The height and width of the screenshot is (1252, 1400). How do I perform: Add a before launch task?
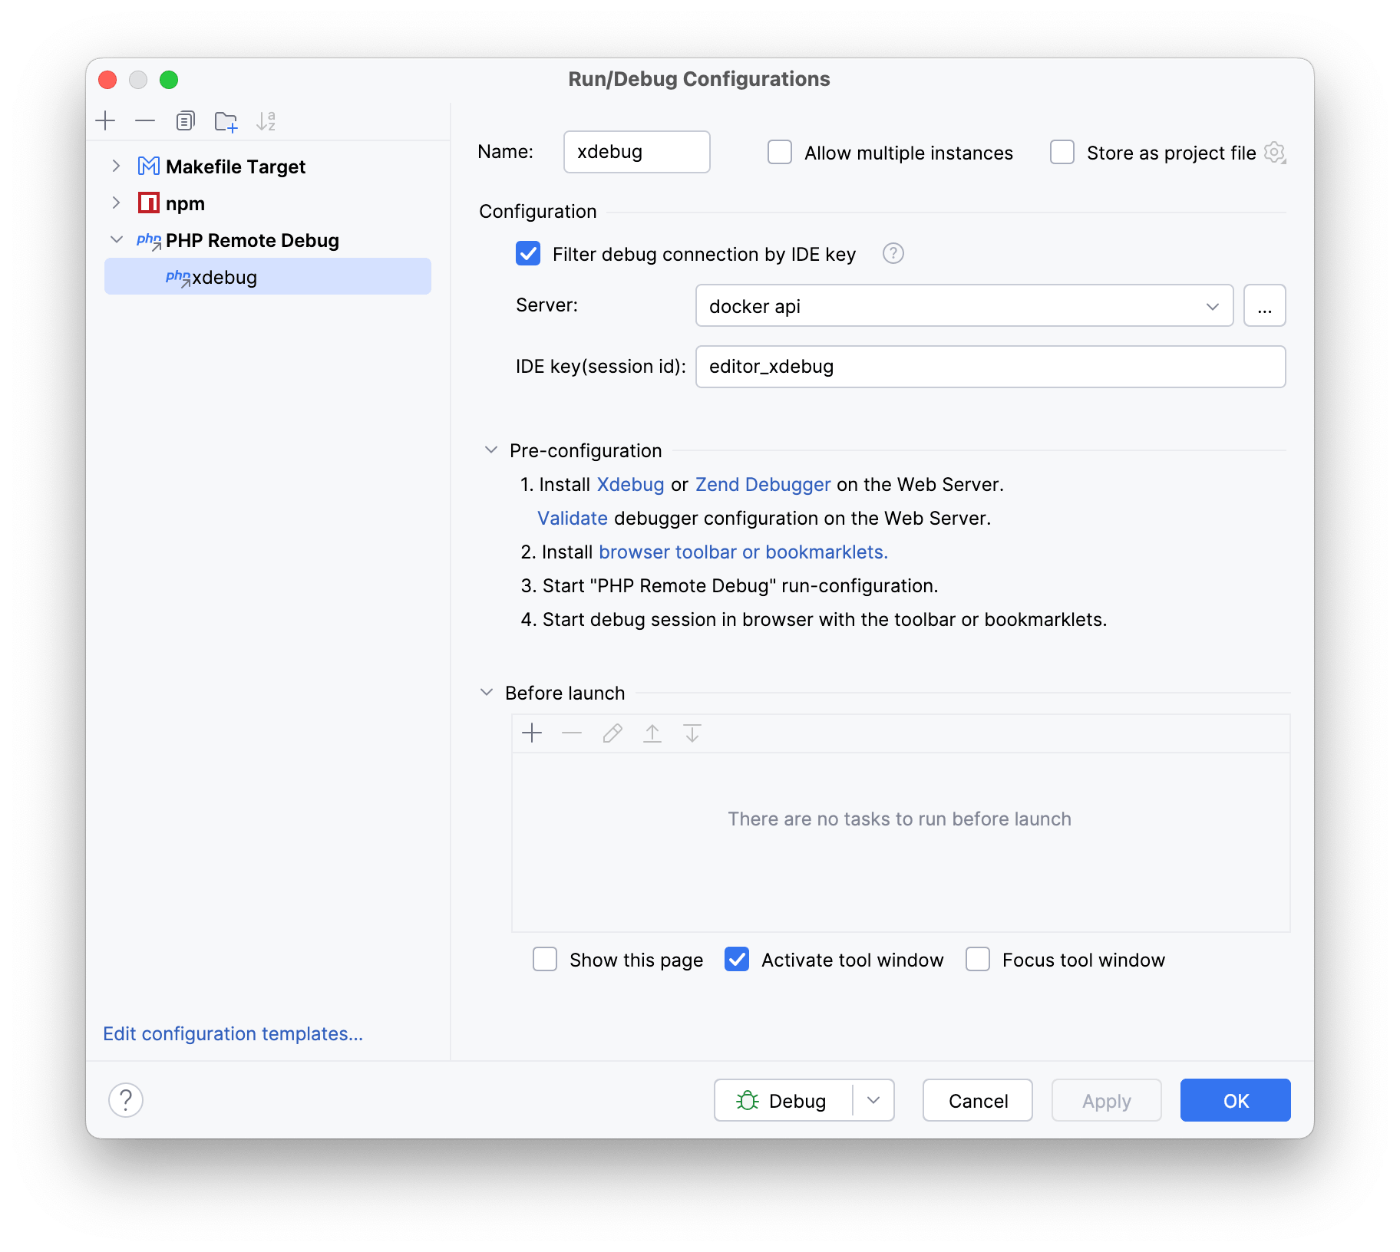pyautogui.click(x=532, y=733)
